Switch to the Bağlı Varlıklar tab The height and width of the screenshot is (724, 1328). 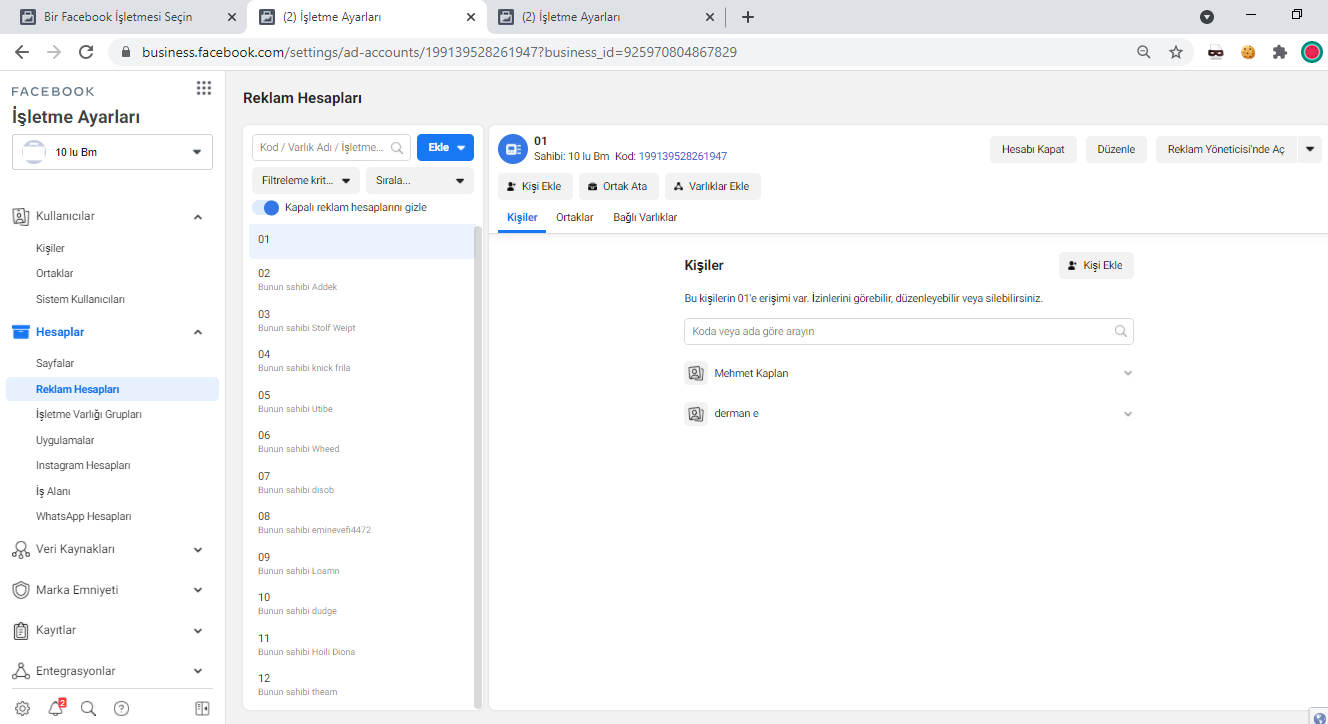(645, 217)
